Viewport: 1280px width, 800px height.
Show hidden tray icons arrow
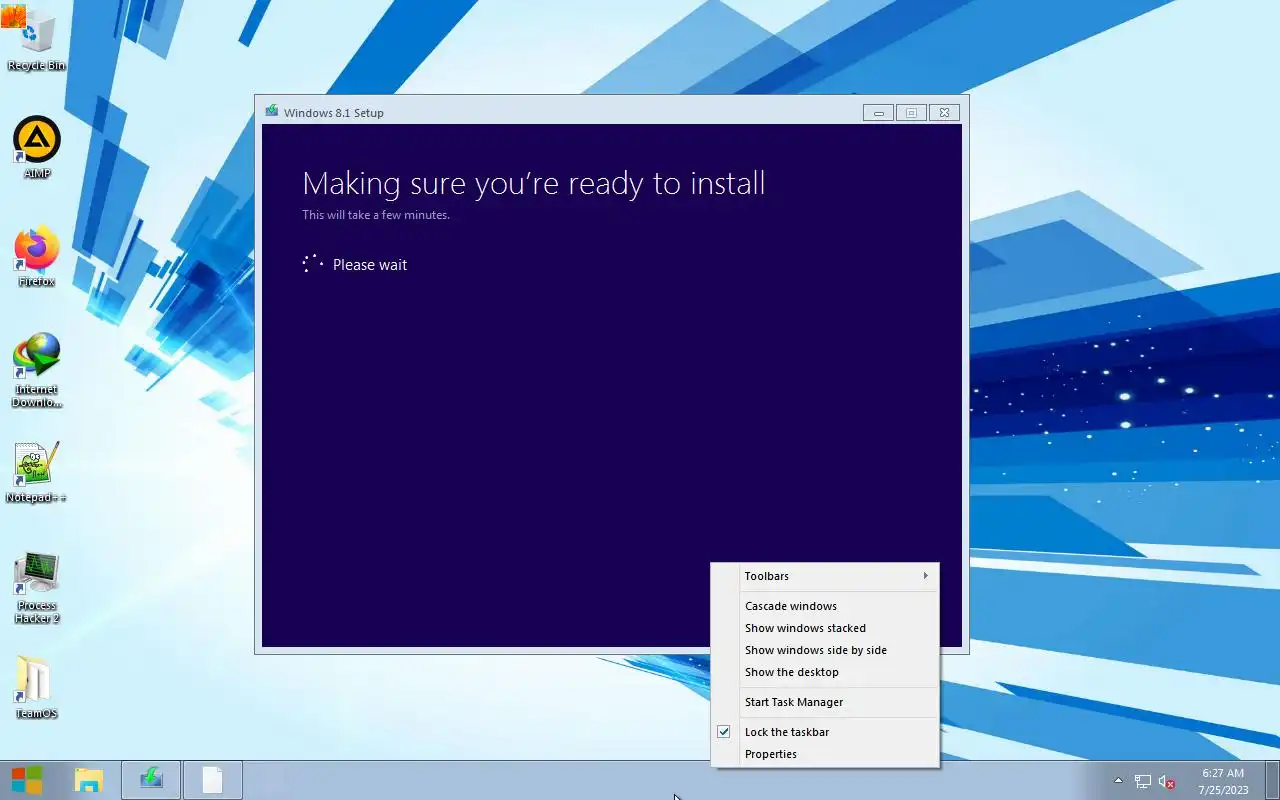point(1118,781)
